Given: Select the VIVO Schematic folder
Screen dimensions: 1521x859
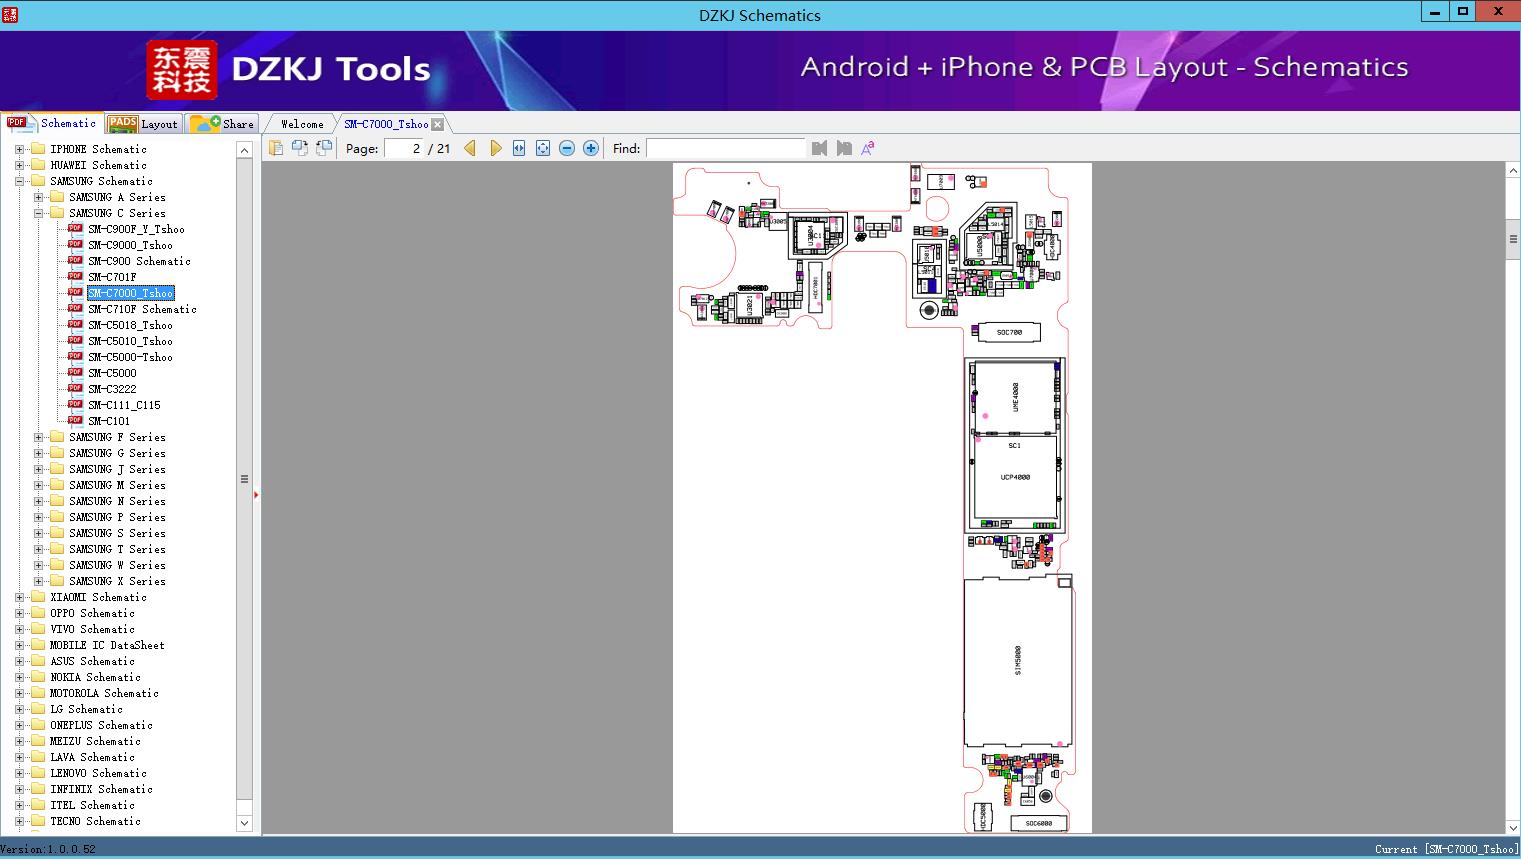Looking at the screenshot, I should coord(92,629).
